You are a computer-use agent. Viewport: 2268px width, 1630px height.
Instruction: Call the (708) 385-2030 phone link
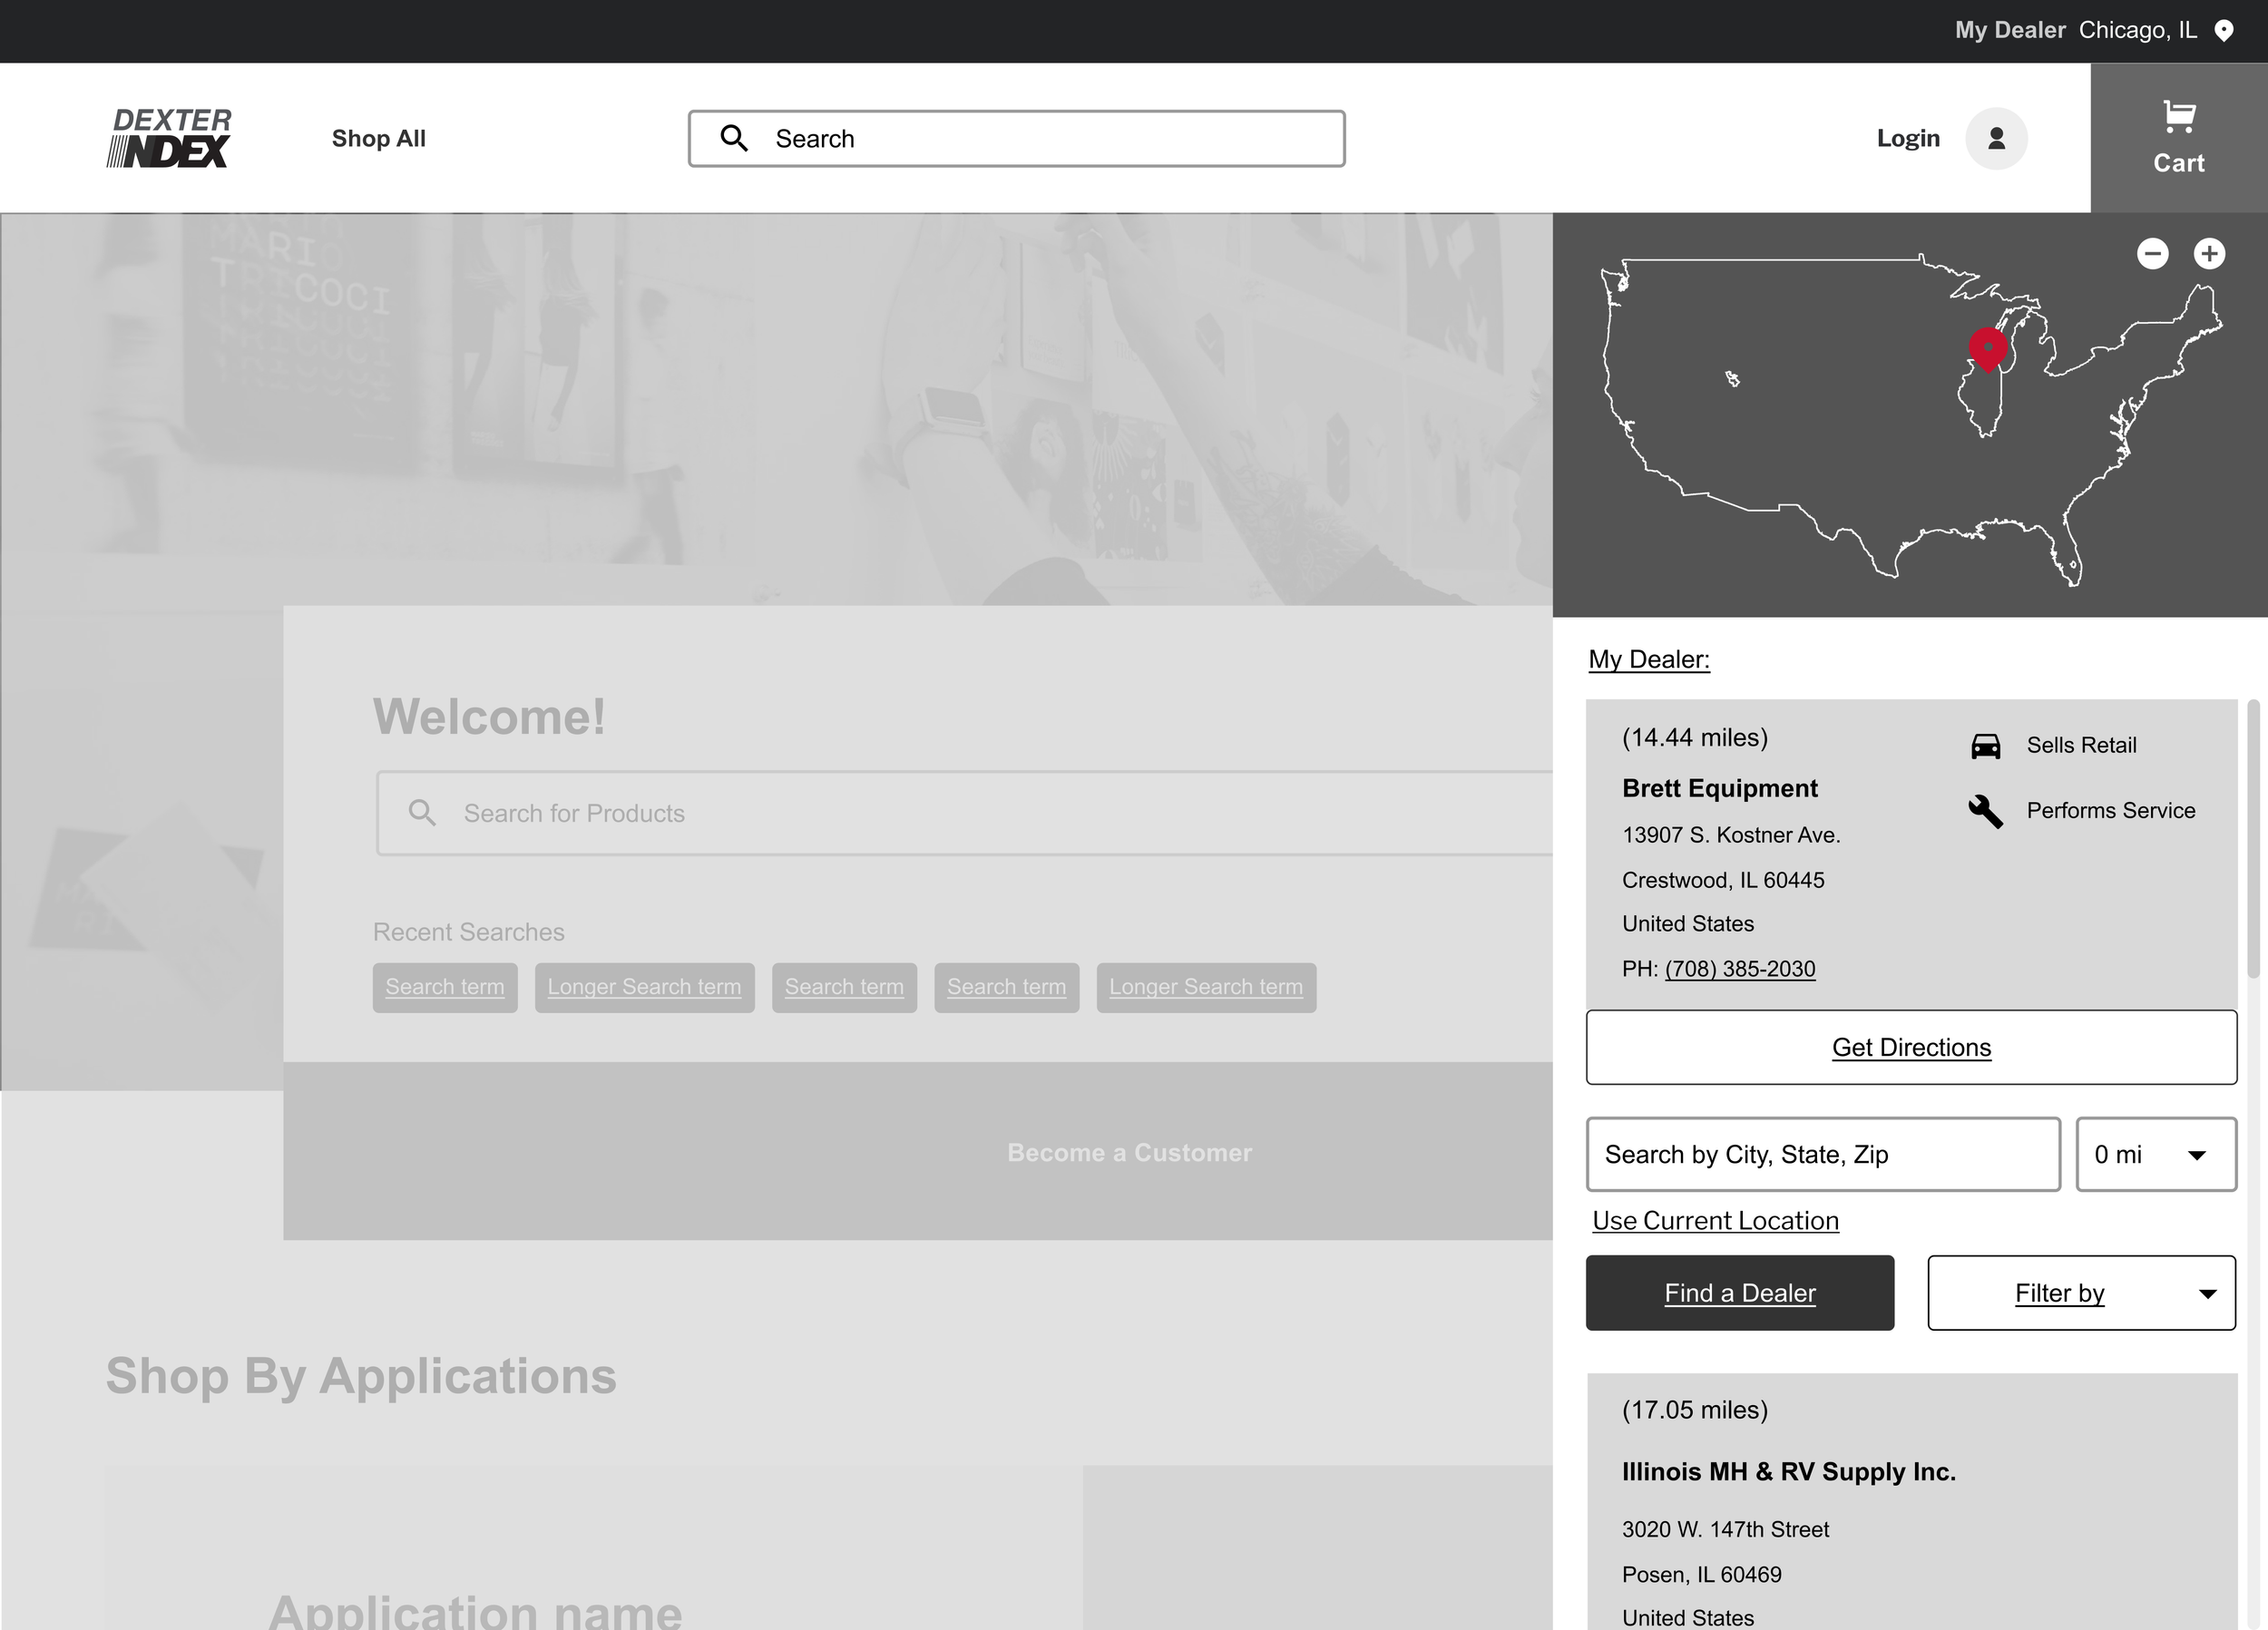1739,969
